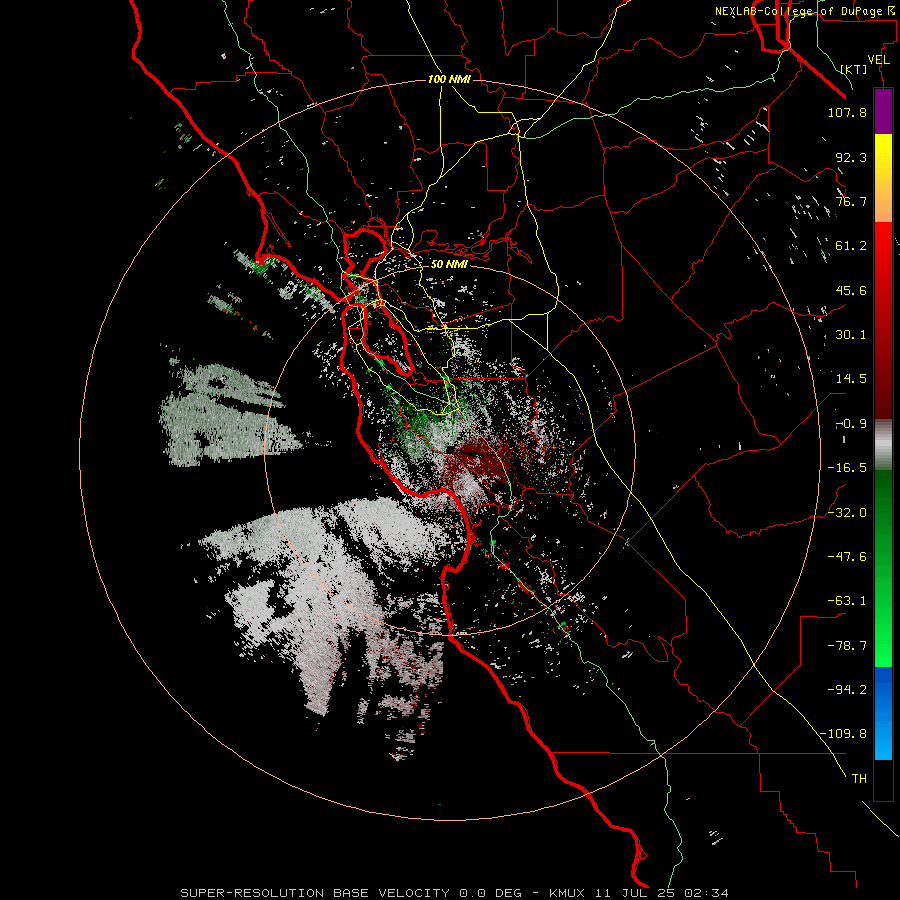Viewport: 900px width, 900px height.
Task: Click the -0.9 velocity scale value
Action: pyautogui.click(x=851, y=424)
